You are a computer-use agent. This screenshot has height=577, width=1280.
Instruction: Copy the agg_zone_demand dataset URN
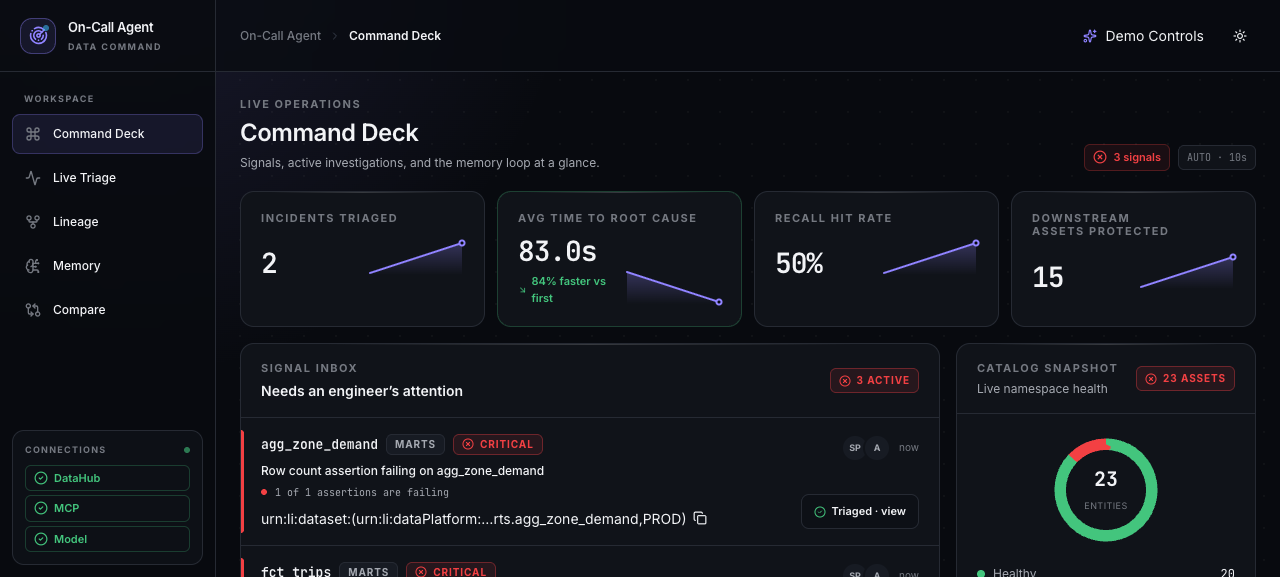(x=700, y=518)
